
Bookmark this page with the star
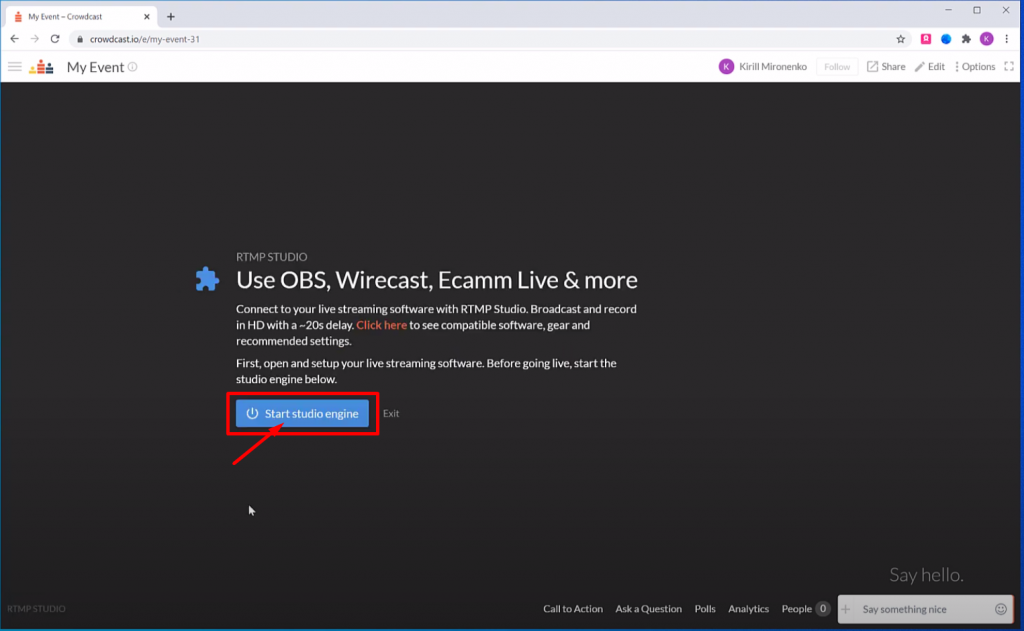point(901,39)
